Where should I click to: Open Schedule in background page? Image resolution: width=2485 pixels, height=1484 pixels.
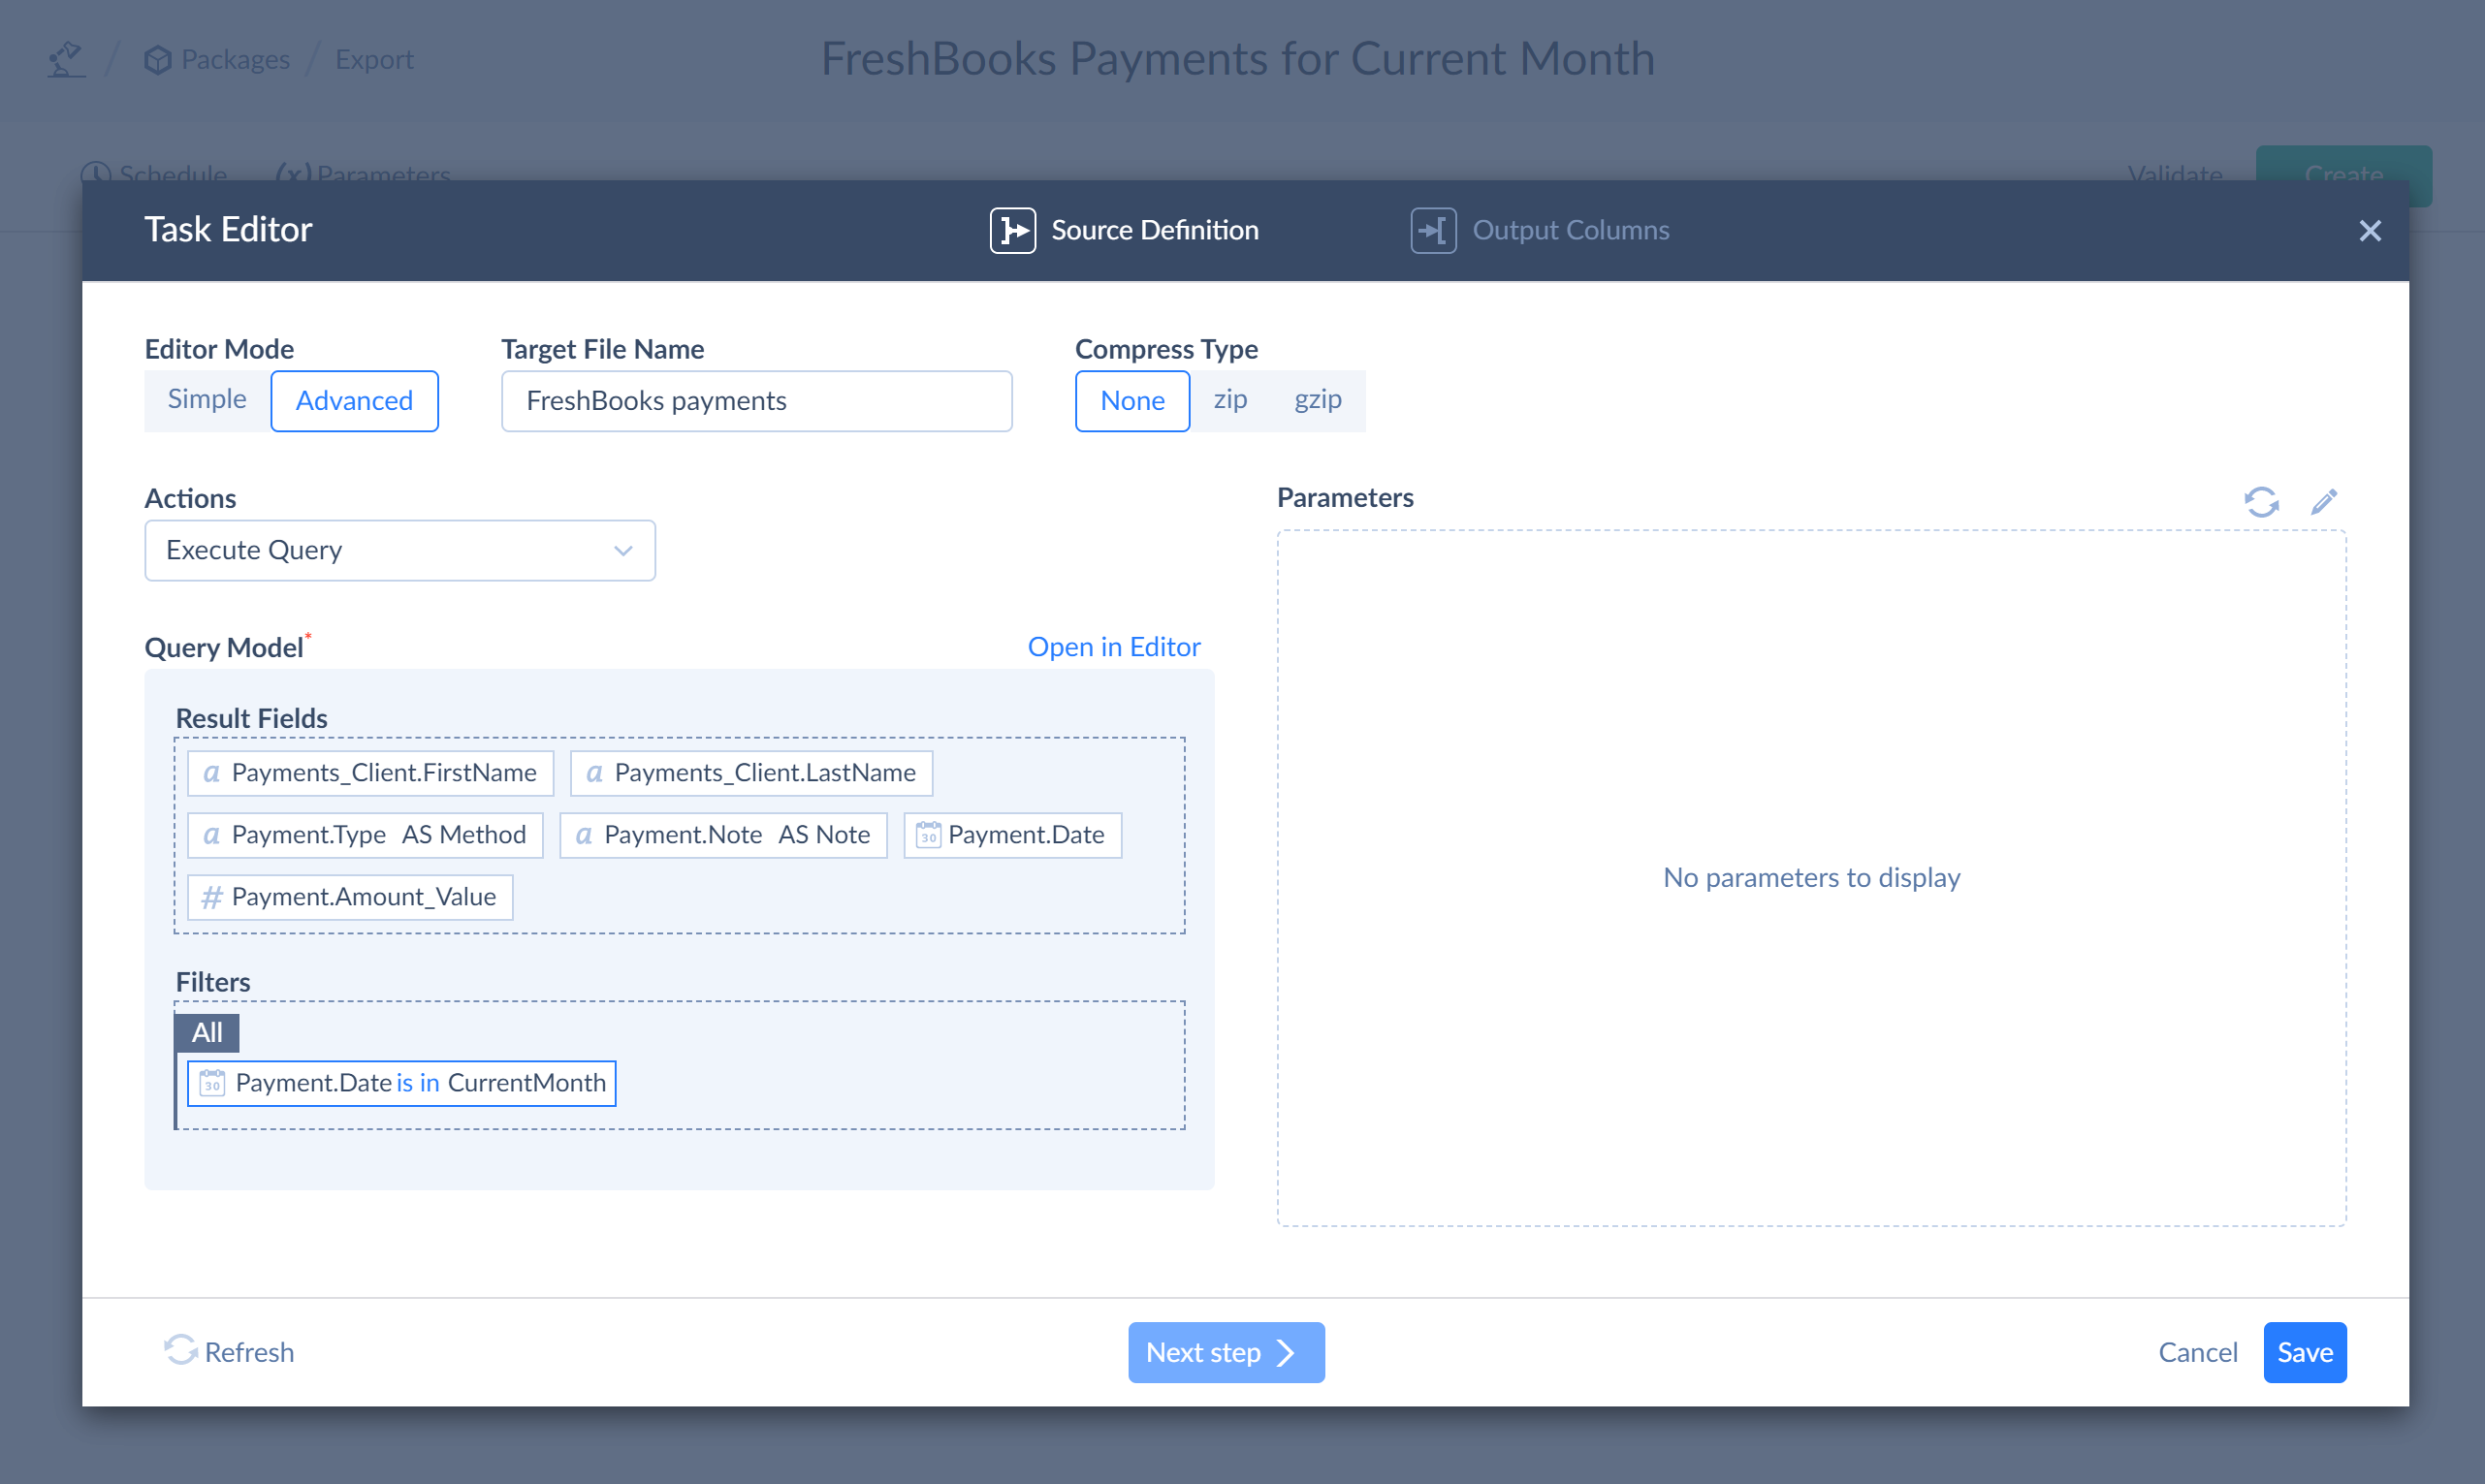[154, 173]
